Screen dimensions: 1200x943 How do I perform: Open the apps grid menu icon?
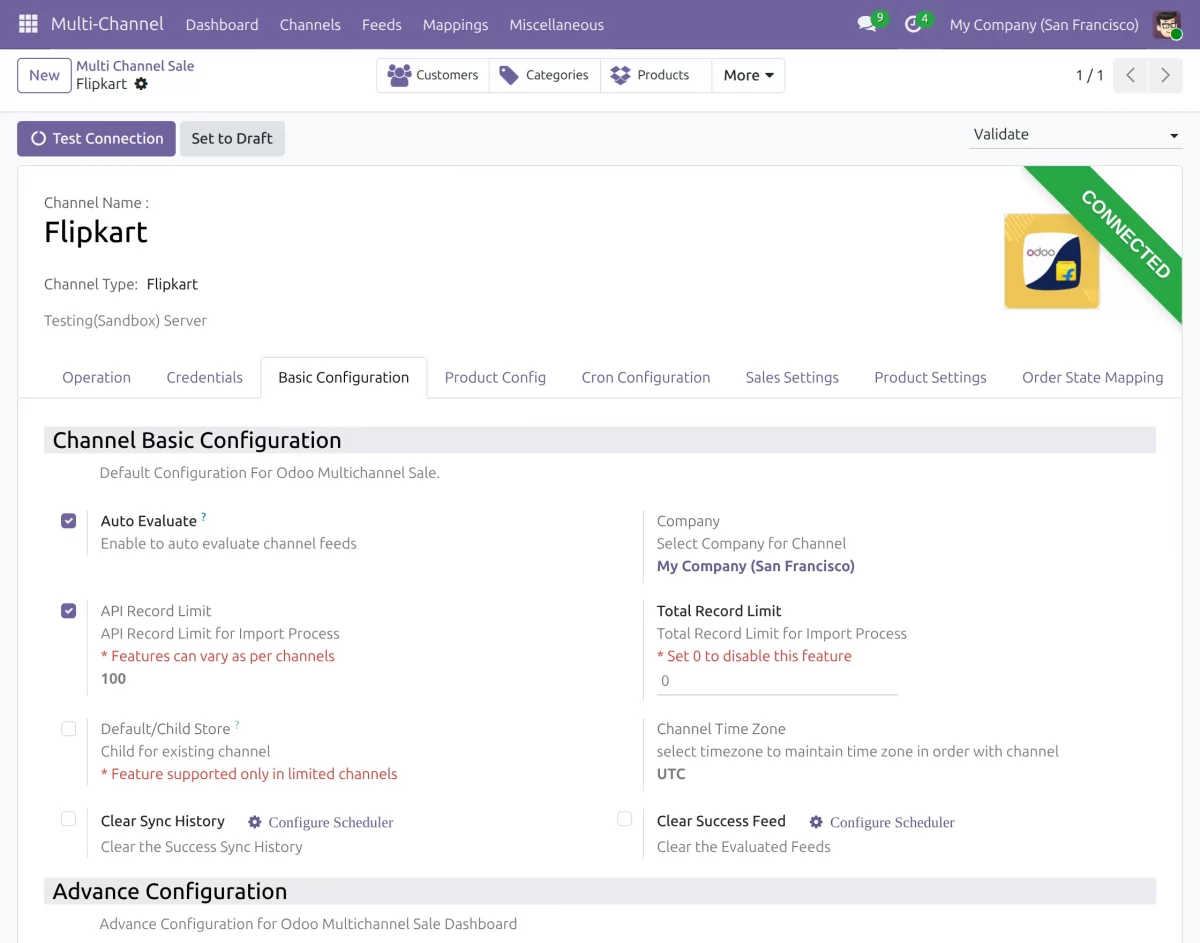click(28, 24)
